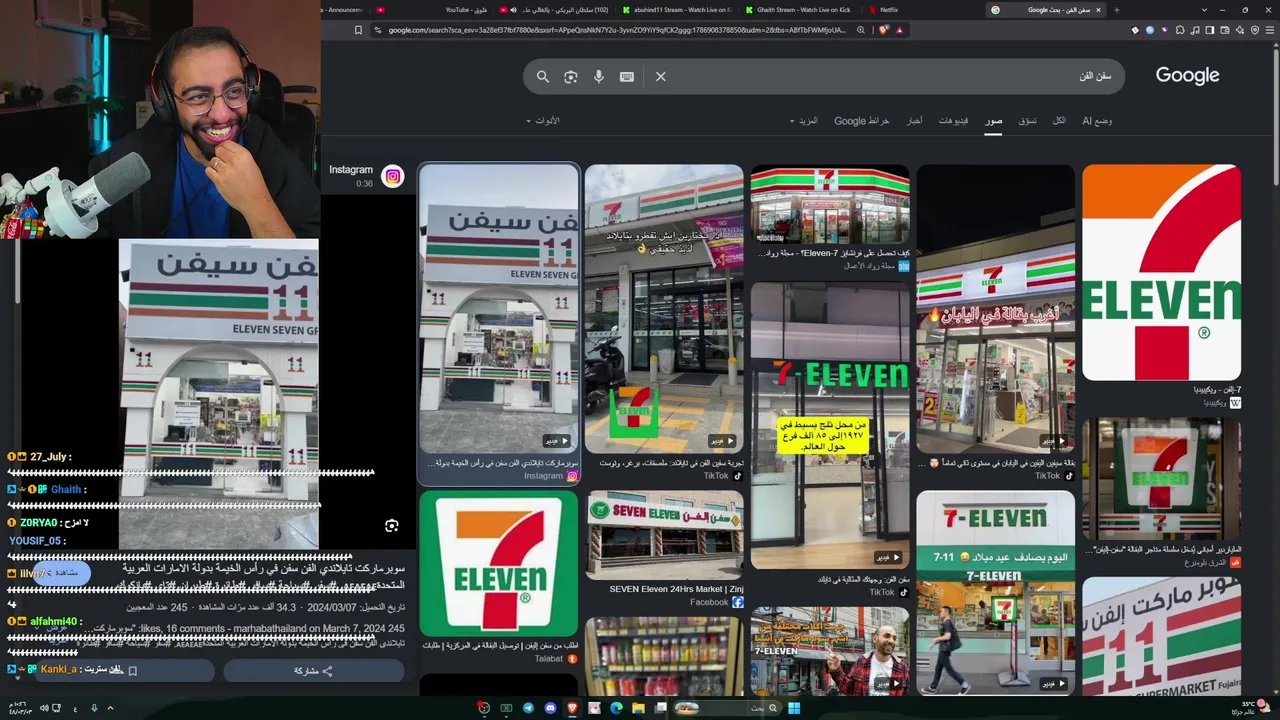Viewport: 1280px width, 720px height.
Task: Click the search magnifier icon in Google search box
Action: point(543,77)
